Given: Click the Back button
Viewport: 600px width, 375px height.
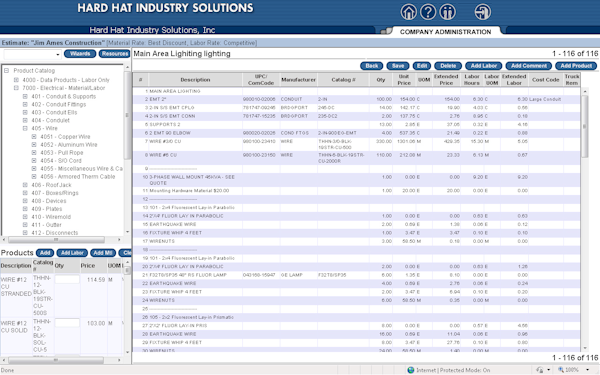Looking at the screenshot, I should [x=372, y=66].
